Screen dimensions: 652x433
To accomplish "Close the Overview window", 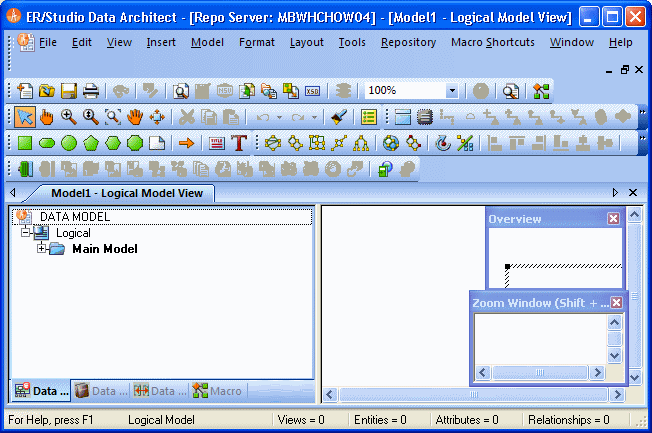I will coord(613,218).
